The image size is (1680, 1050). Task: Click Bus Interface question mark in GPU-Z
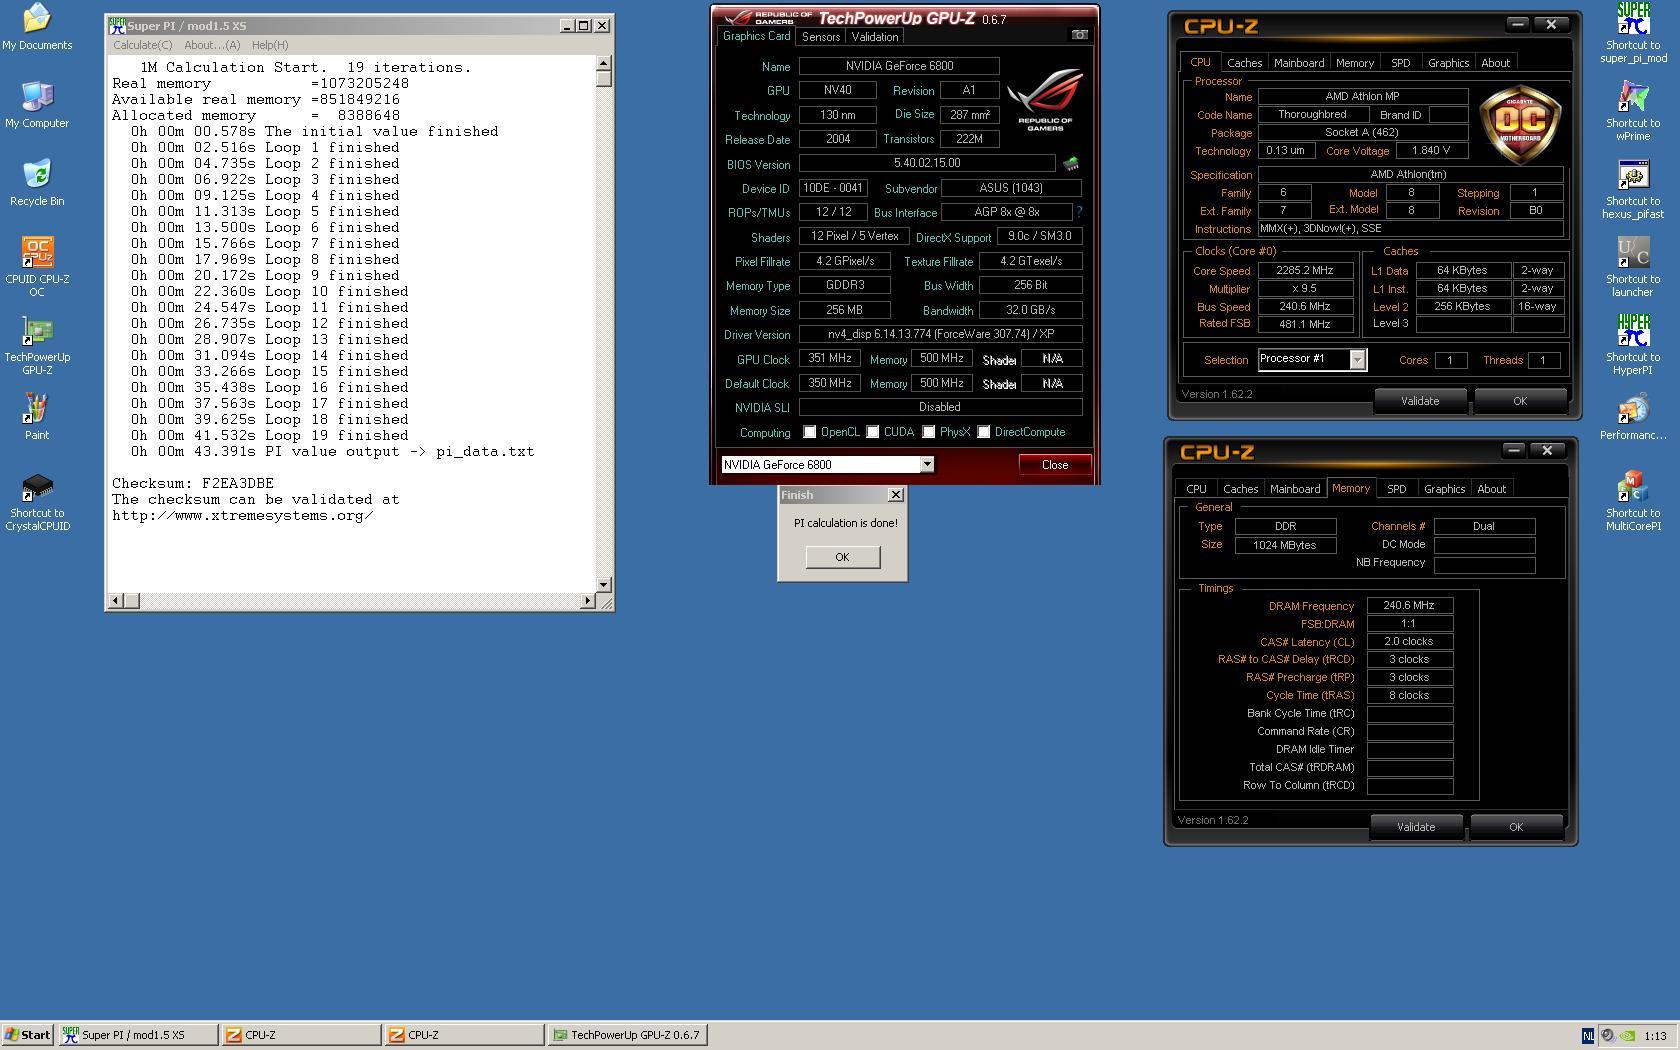(1079, 212)
